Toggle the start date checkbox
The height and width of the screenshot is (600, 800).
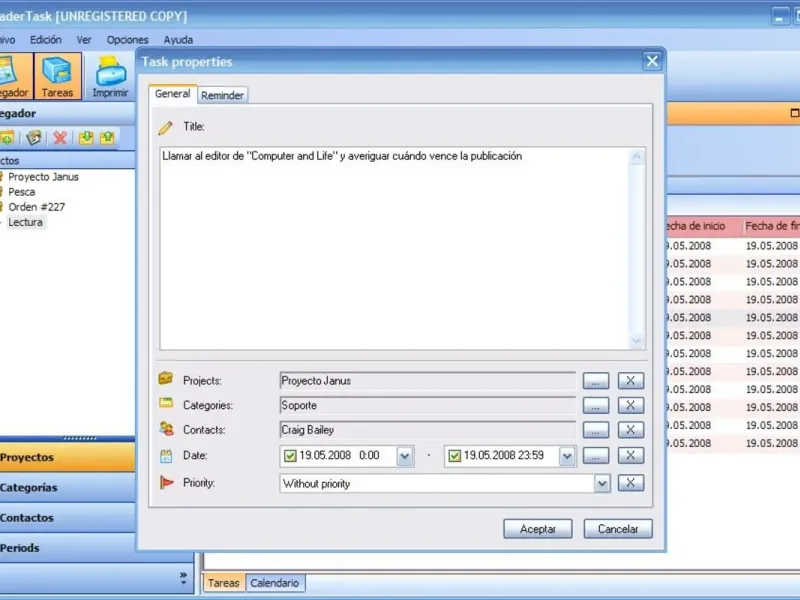click(290, 456)
